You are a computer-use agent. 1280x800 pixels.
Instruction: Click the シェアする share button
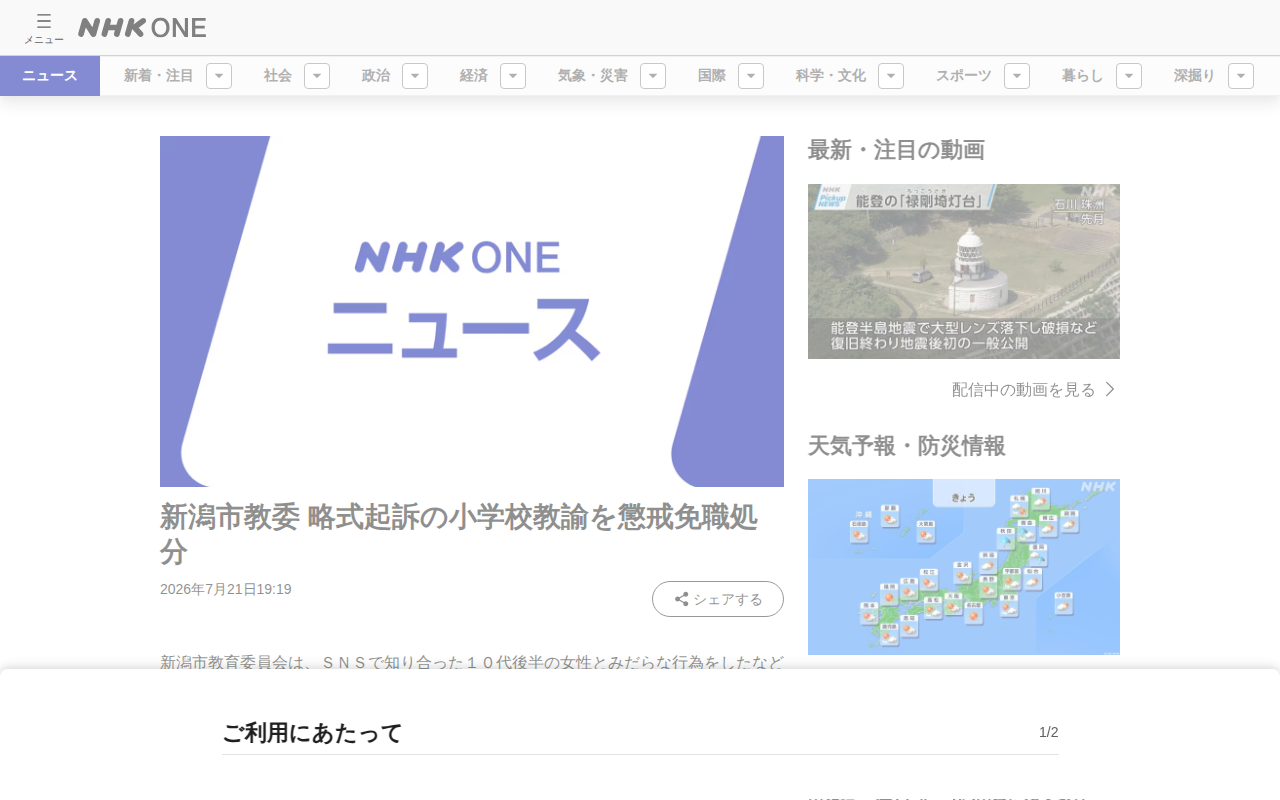tap(718, 599)
